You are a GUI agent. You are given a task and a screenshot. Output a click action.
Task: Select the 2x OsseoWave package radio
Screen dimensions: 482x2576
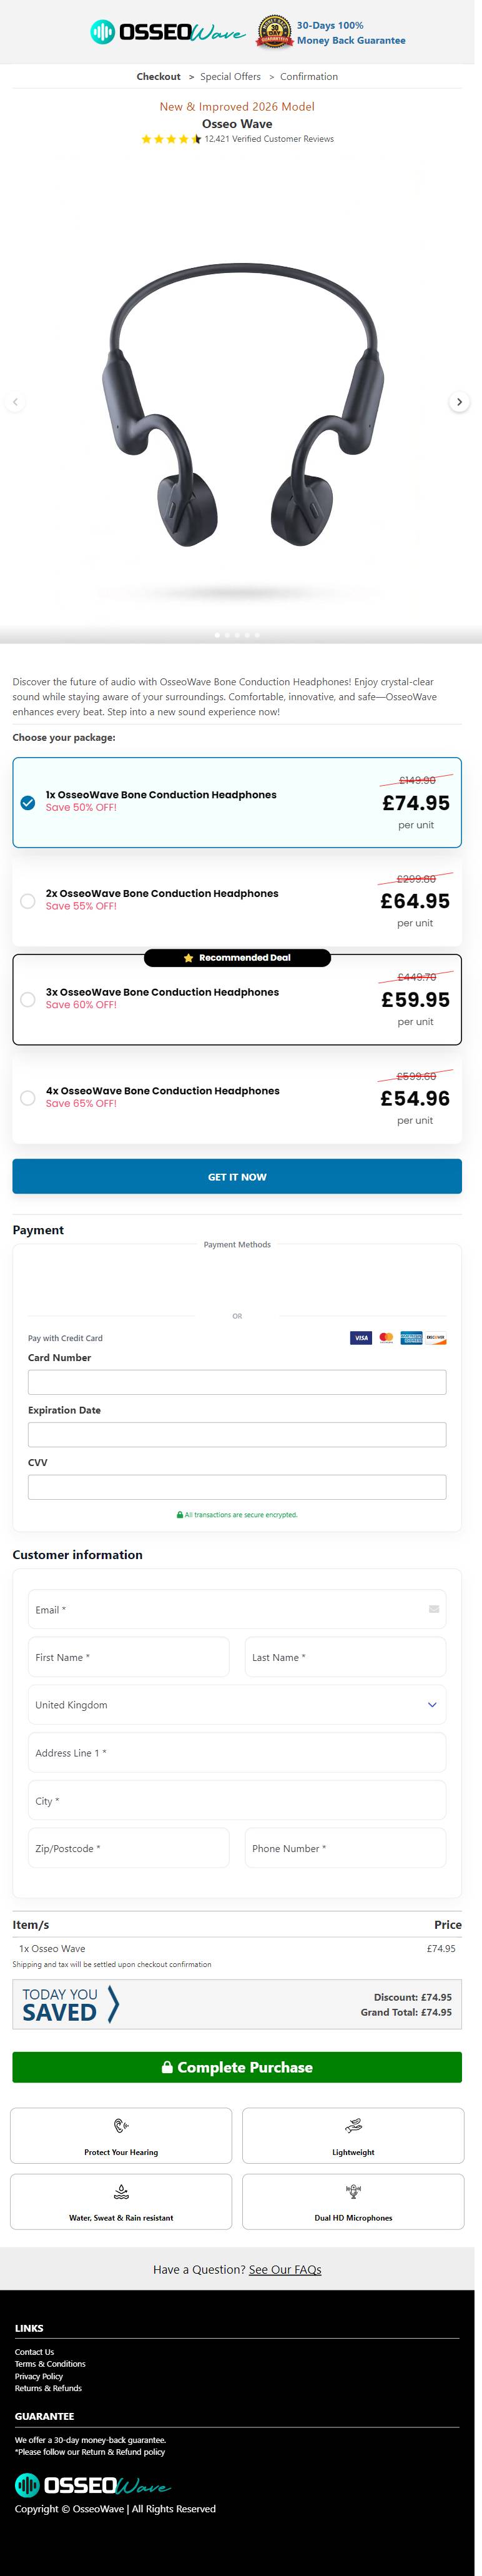click(28, 901)
